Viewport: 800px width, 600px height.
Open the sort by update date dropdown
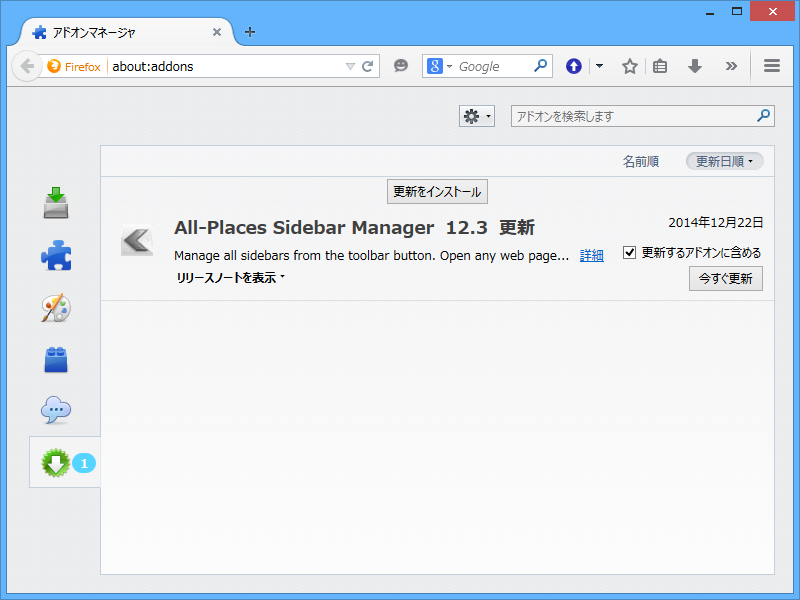coord(724,161)
